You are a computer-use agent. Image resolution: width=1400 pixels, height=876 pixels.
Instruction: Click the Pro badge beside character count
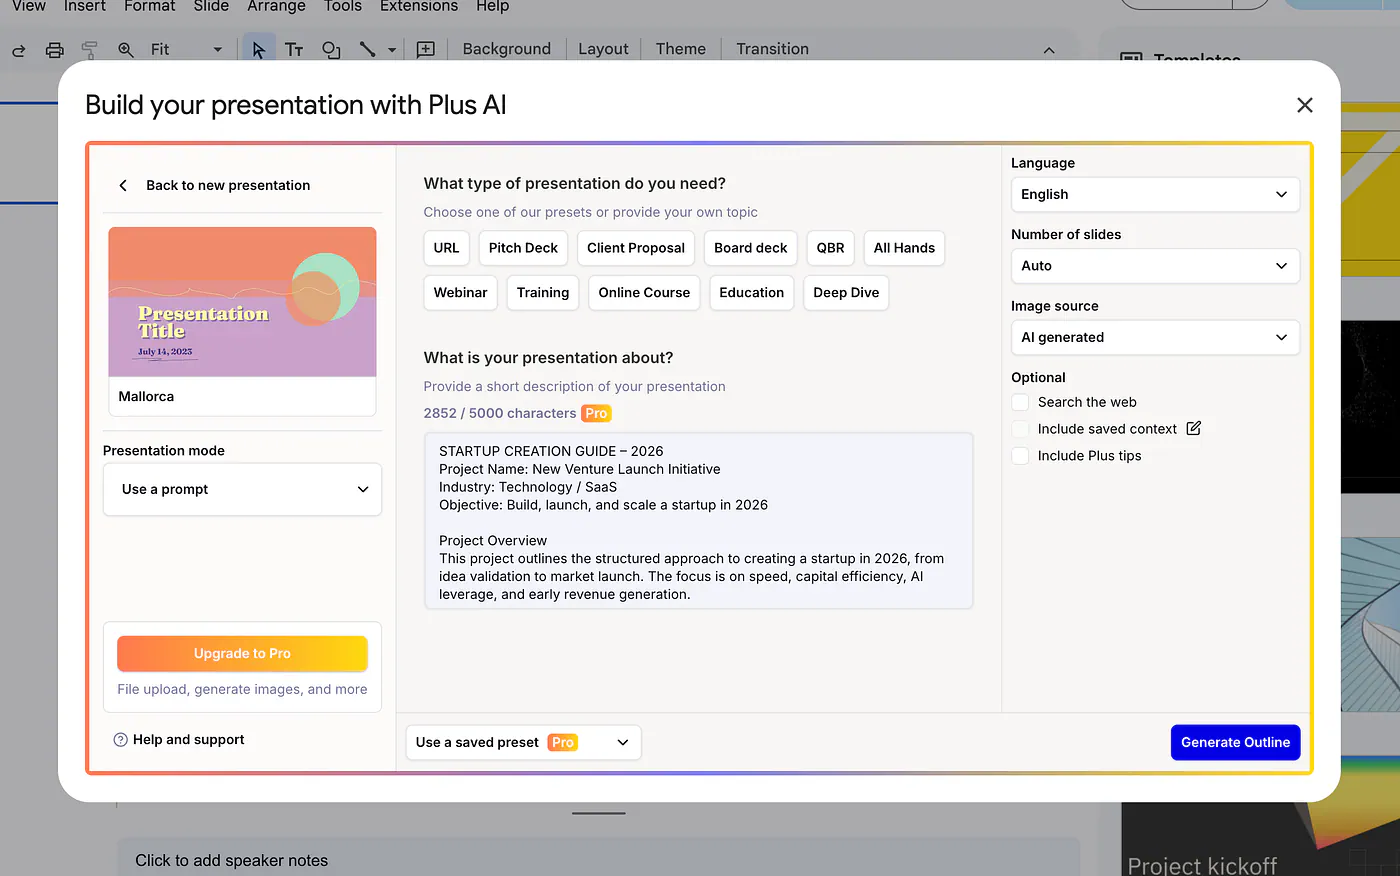tap(596, 413)
